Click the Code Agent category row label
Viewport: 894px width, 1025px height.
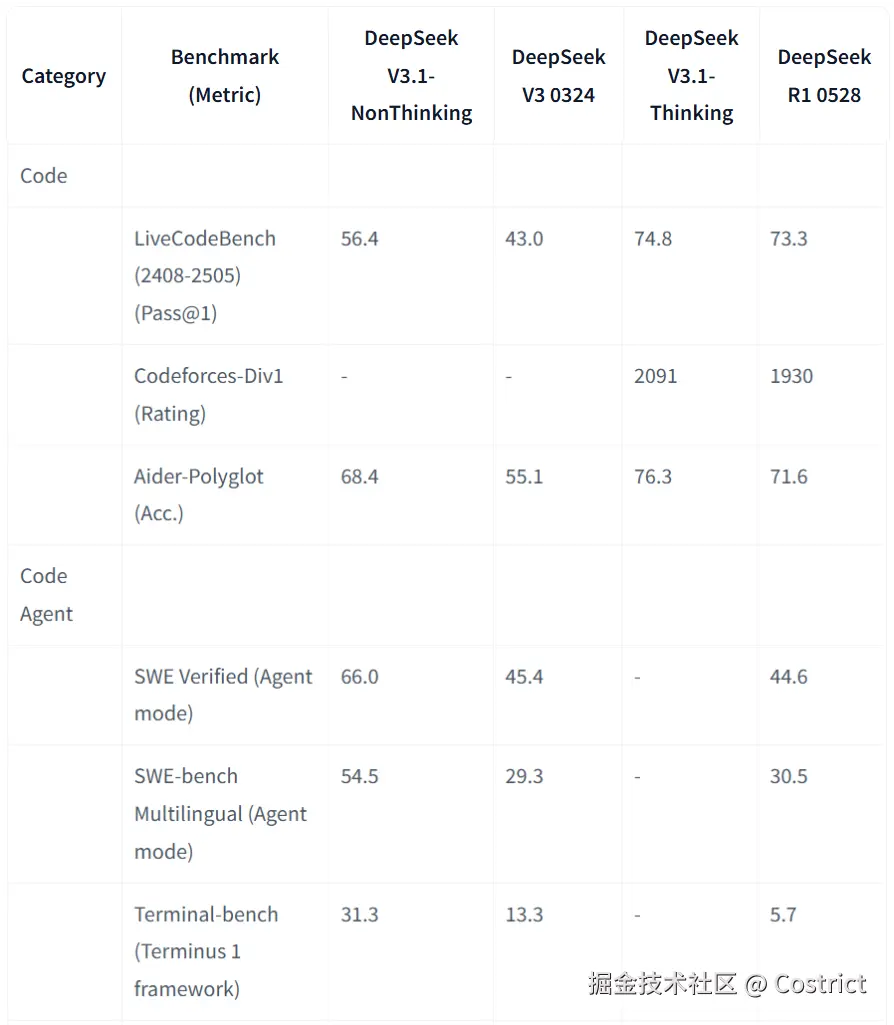pyautogui.click(x=46, y=594)
